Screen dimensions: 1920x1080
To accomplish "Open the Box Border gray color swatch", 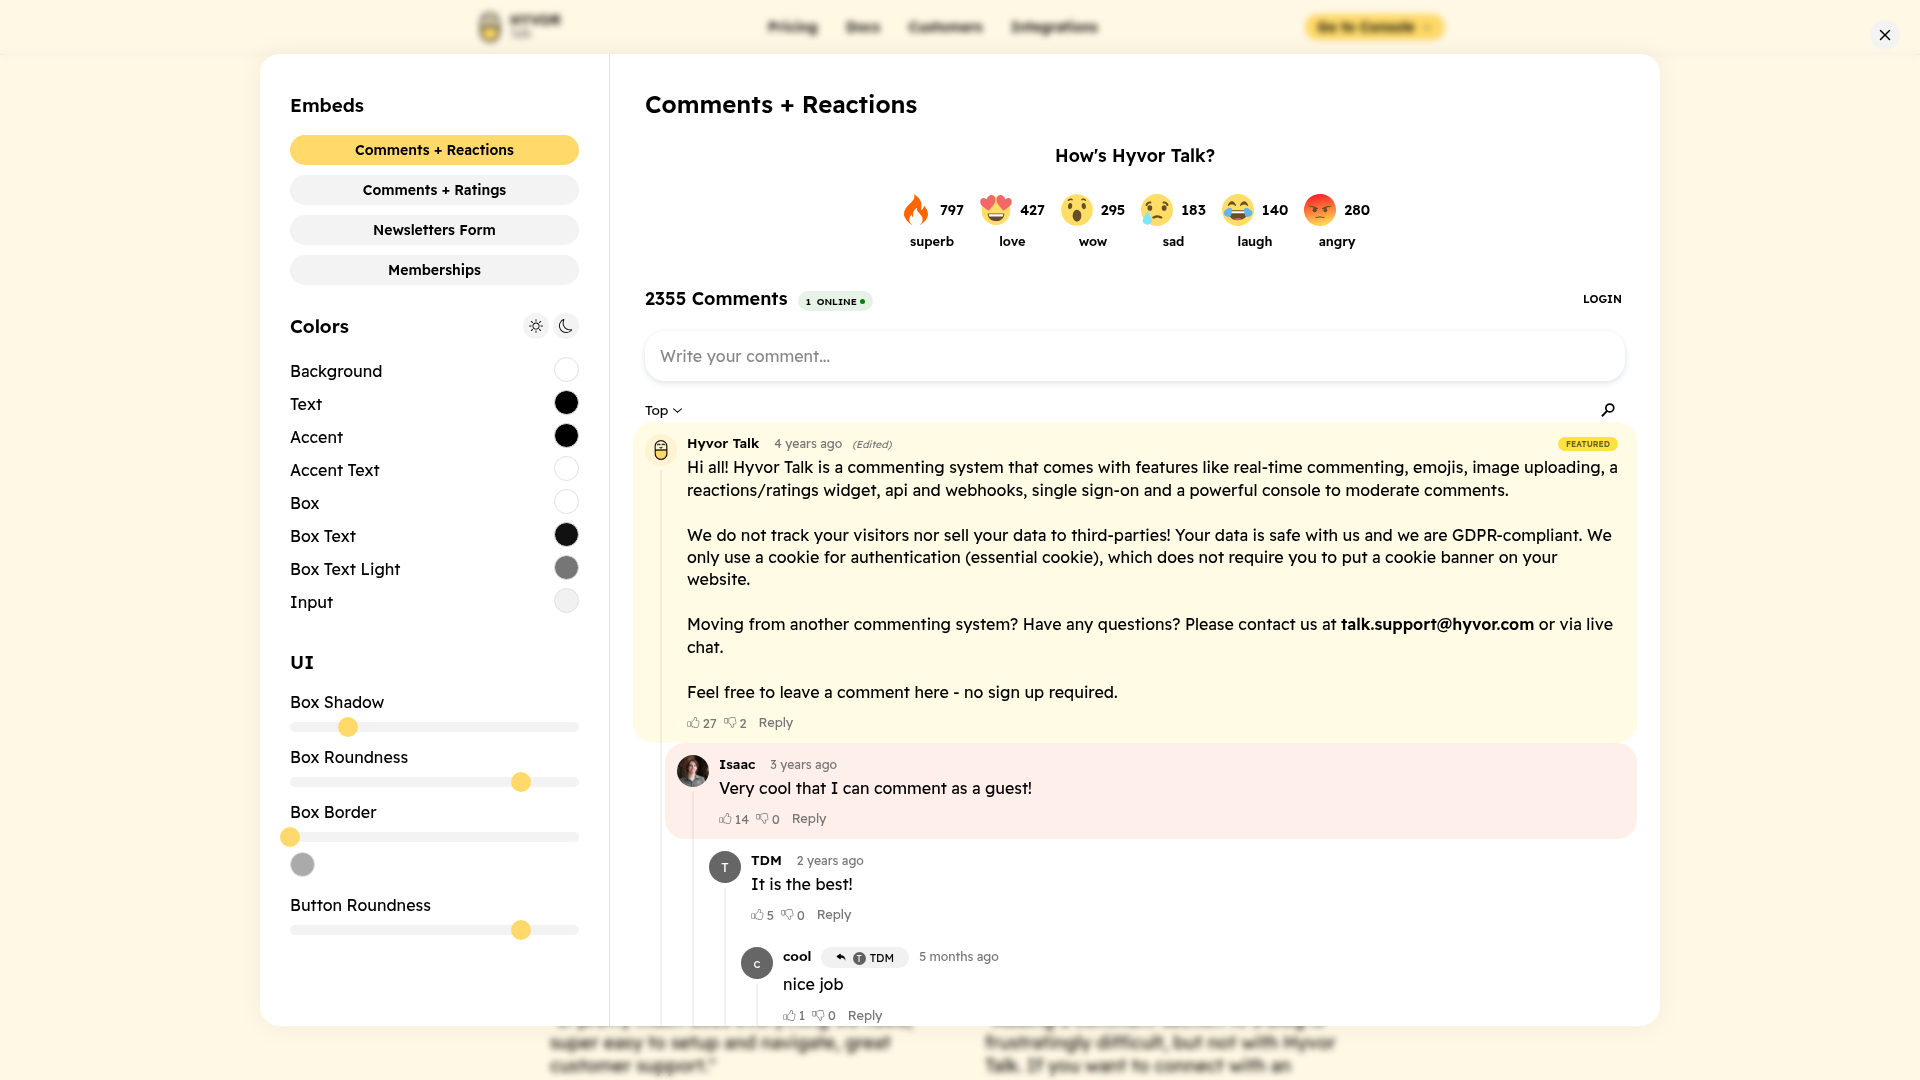I will point(302,865).
